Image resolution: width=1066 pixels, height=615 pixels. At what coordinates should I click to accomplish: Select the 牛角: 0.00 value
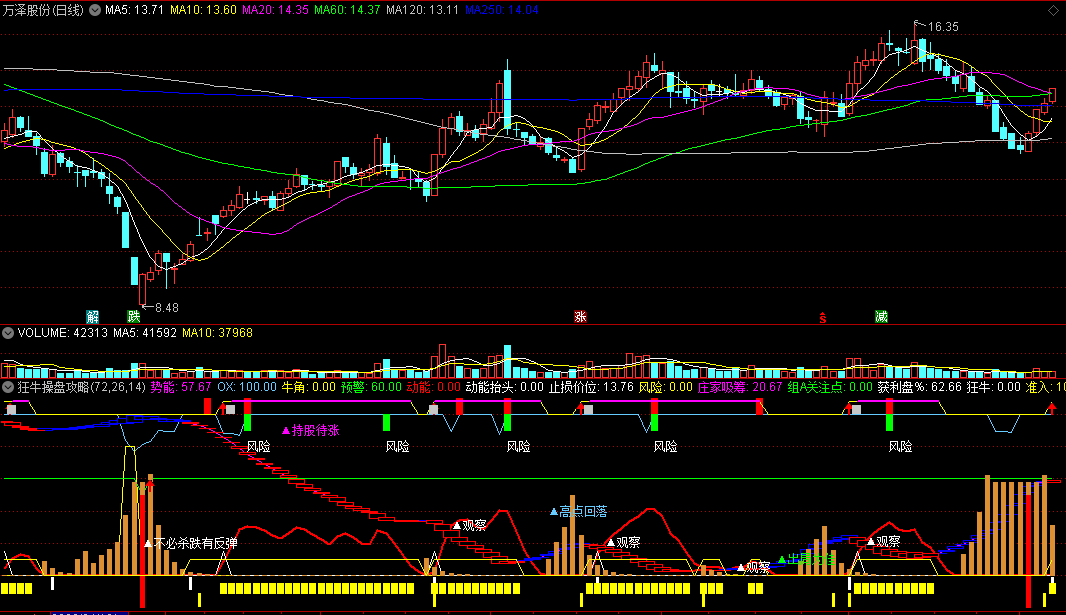click(309, 387)
